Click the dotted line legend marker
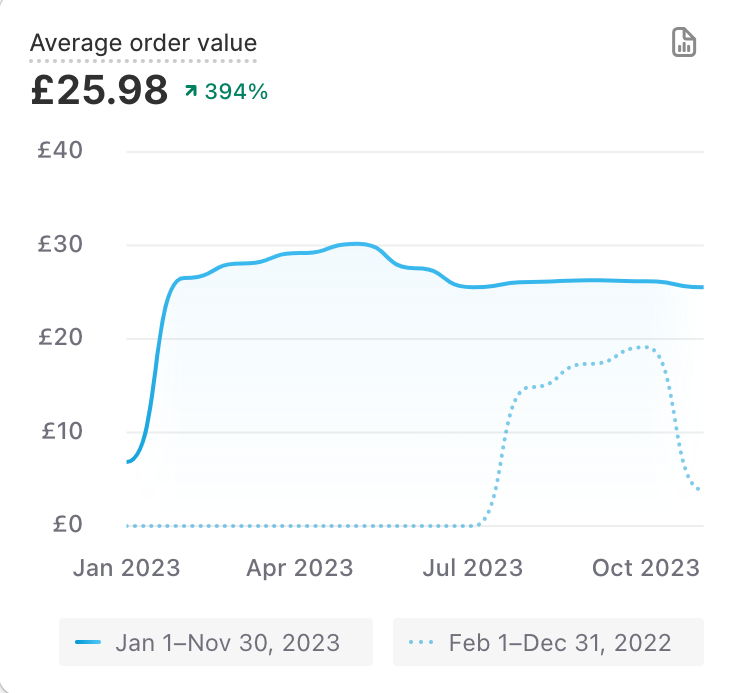 pos(422,642)
